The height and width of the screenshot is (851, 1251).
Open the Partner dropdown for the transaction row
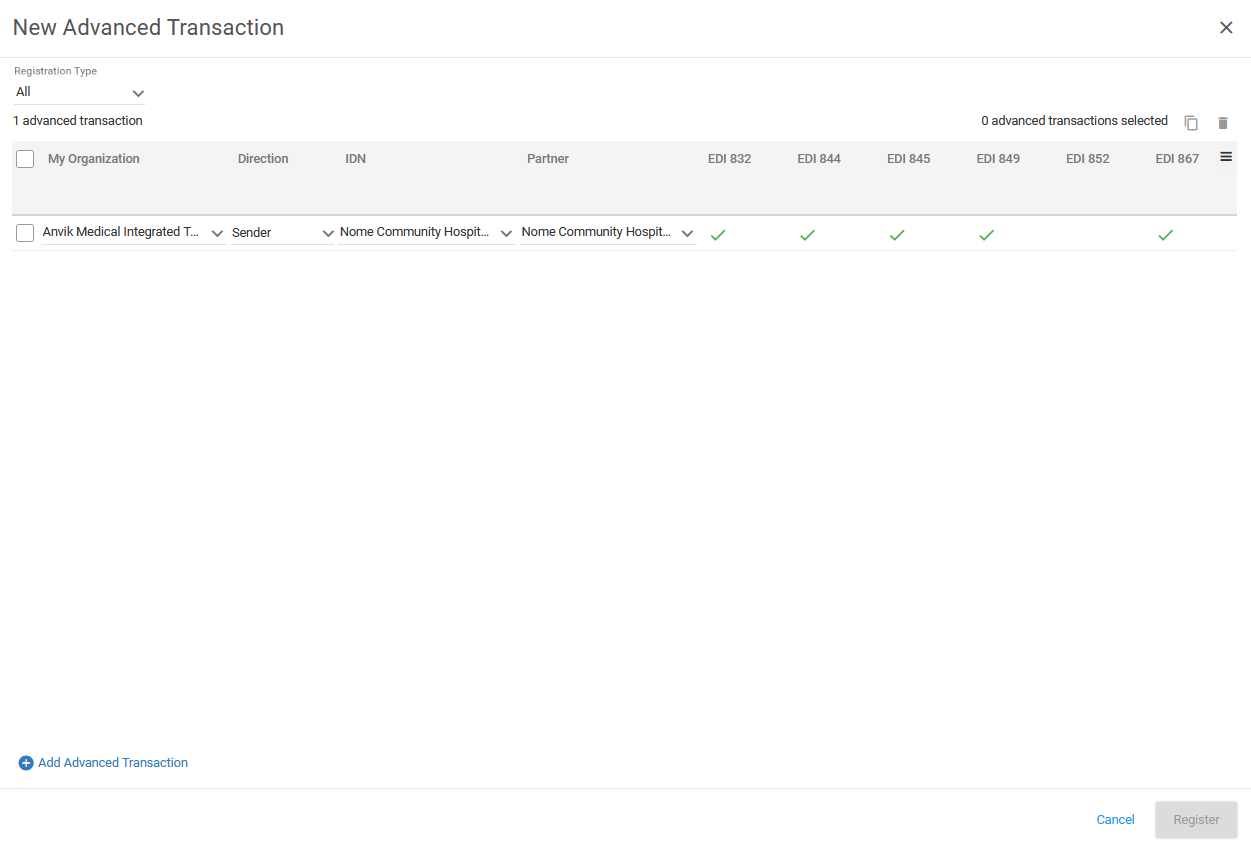click(687, 232)
